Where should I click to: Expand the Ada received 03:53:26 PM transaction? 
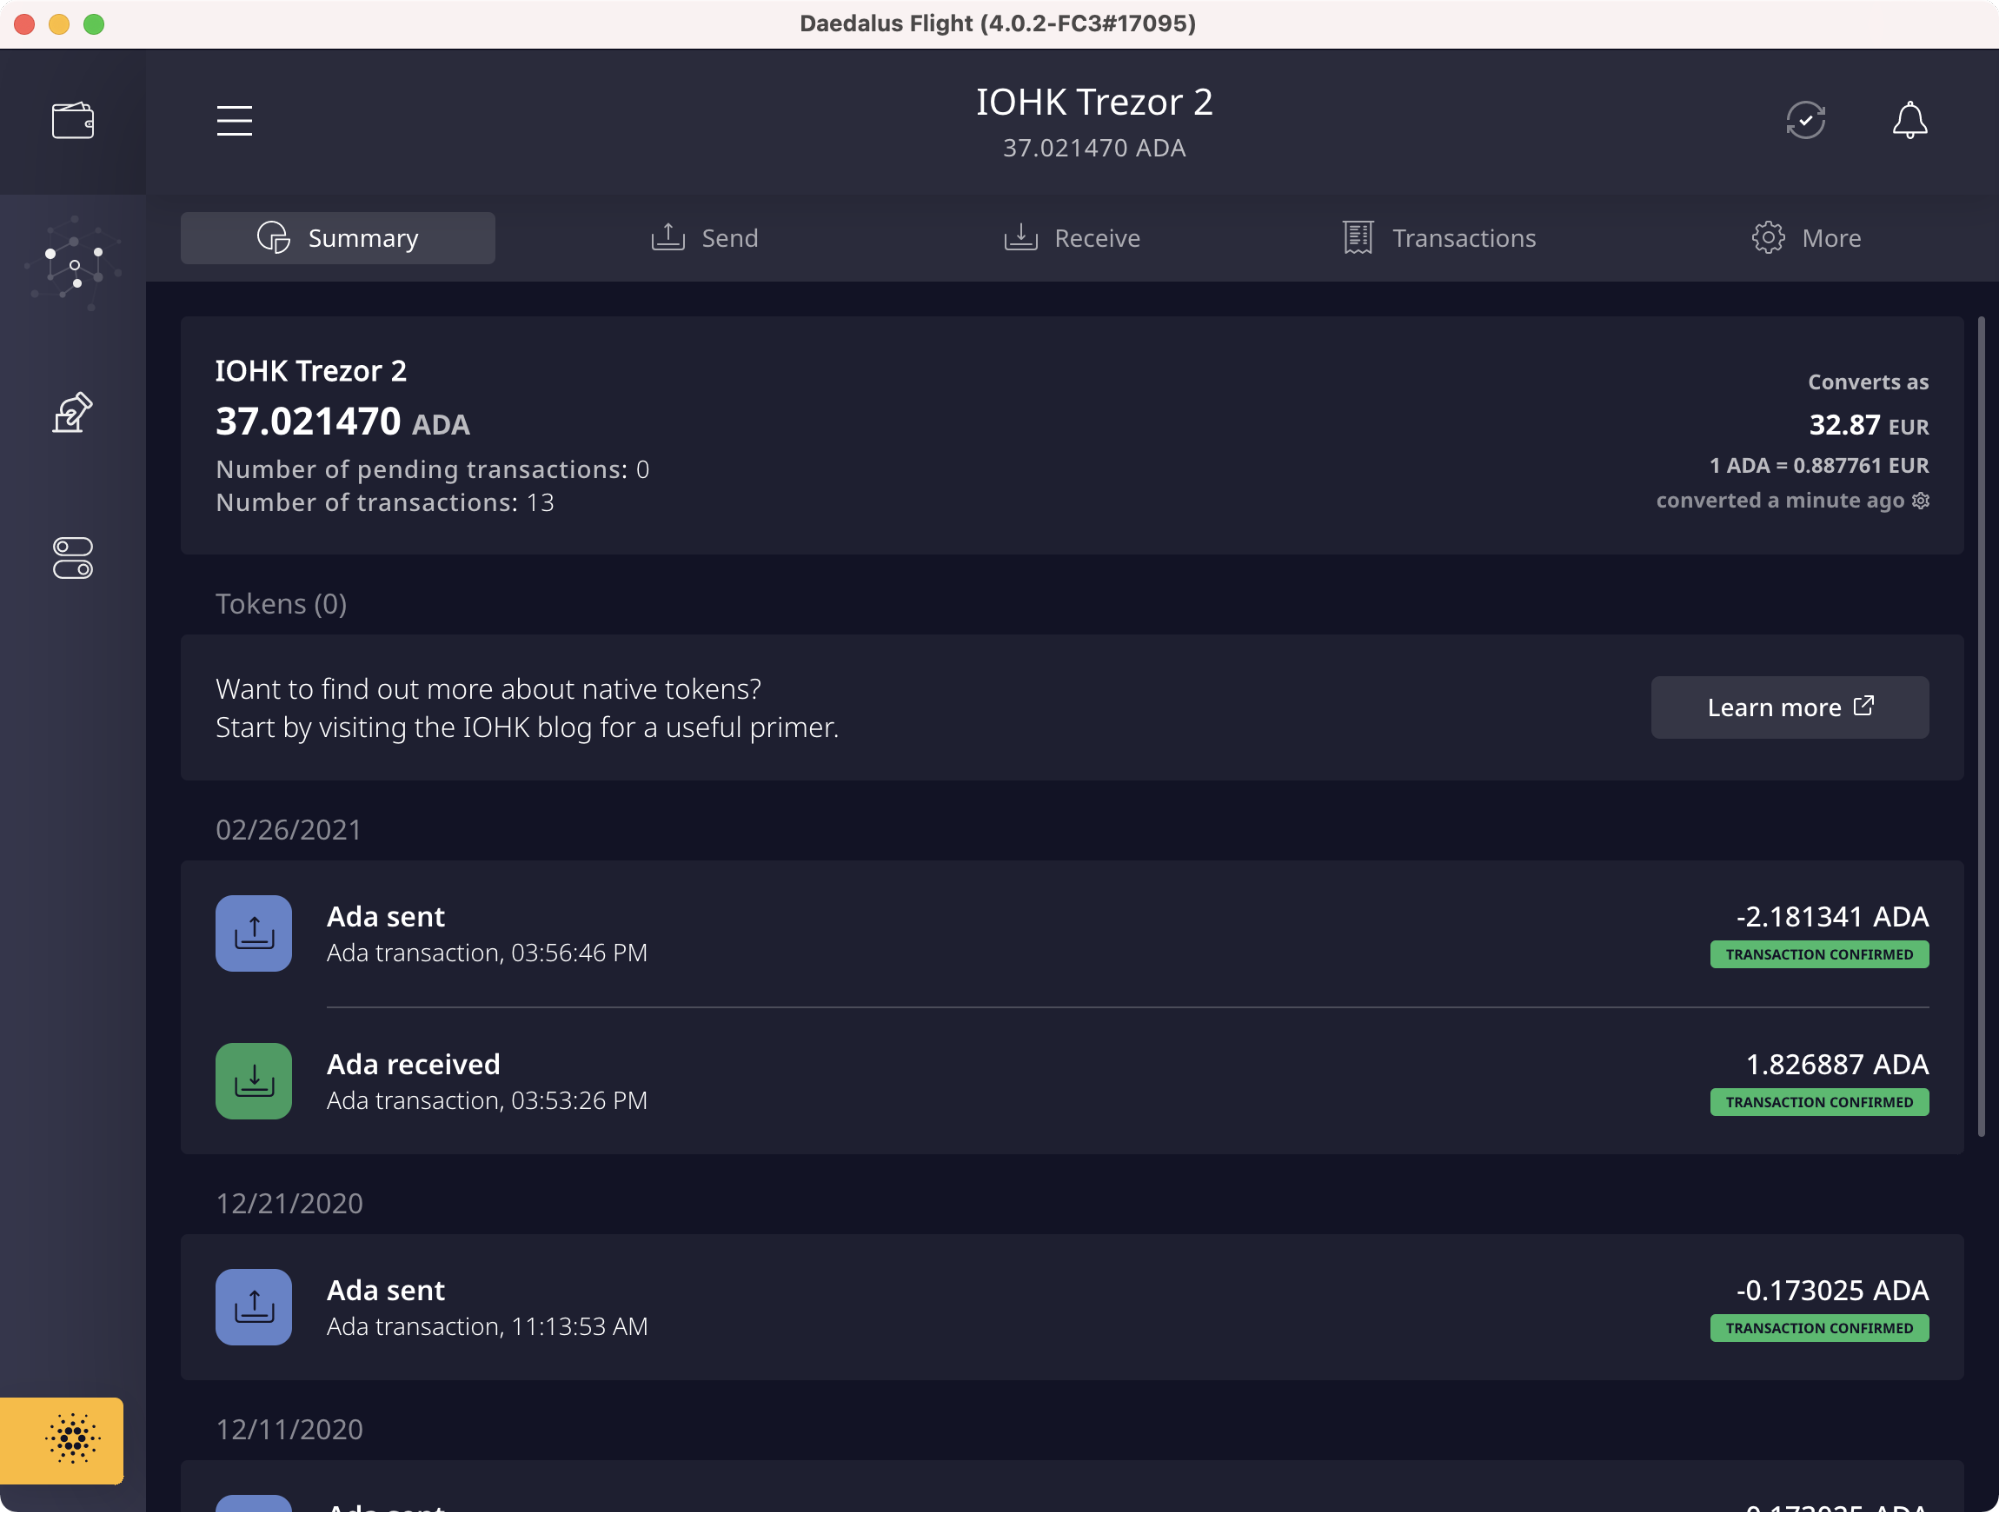point(1072,1081)
